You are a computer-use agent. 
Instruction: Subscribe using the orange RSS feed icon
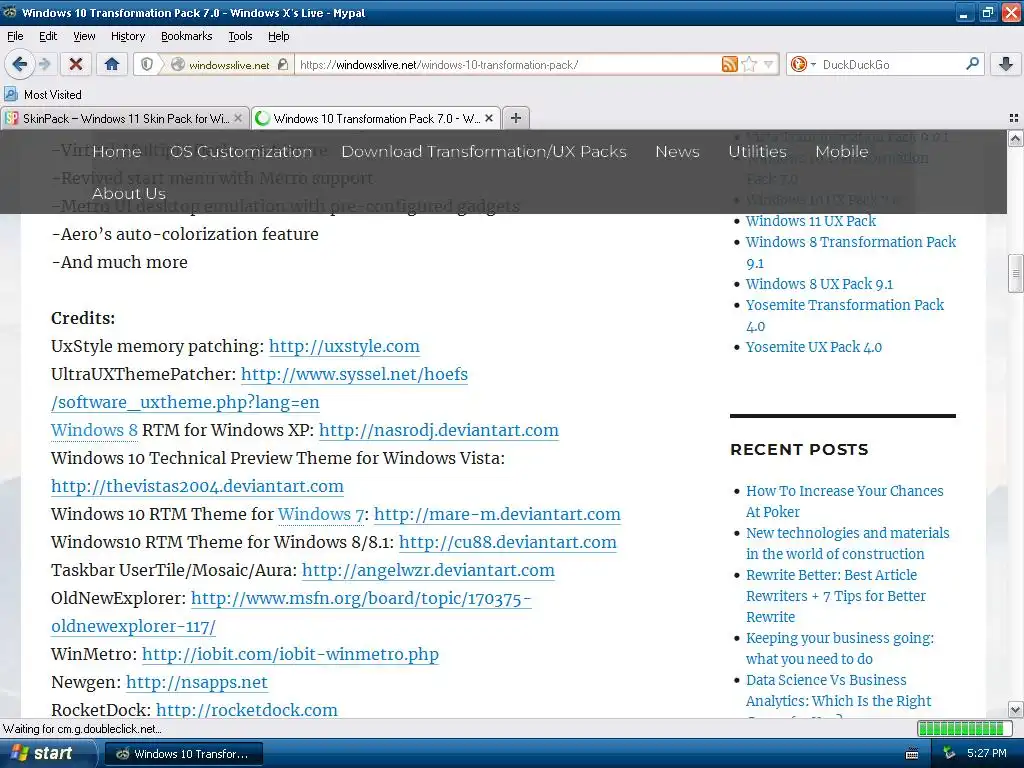tap(729, 64)
